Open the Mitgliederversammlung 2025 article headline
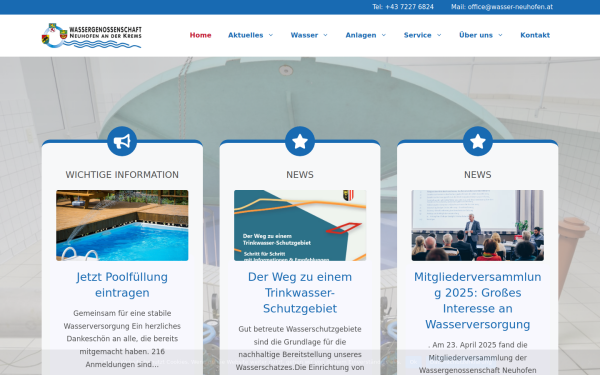The width and height of the screenshot is (600, 375). tap(478, 300)
